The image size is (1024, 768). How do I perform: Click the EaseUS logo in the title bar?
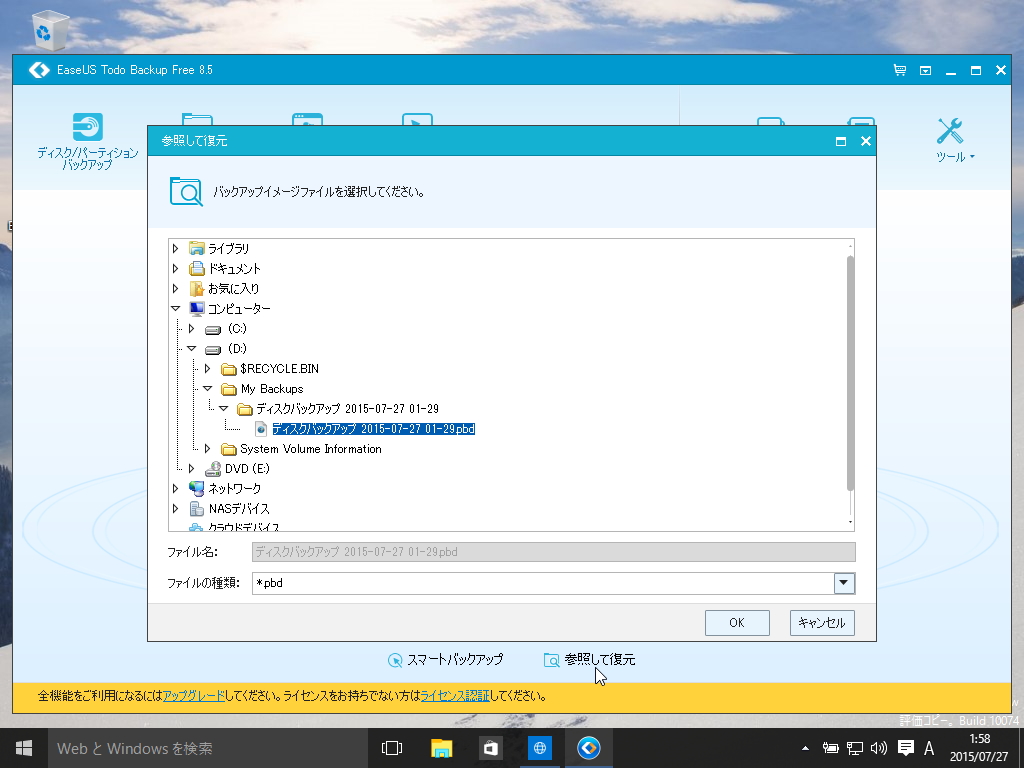pos(40,70)
